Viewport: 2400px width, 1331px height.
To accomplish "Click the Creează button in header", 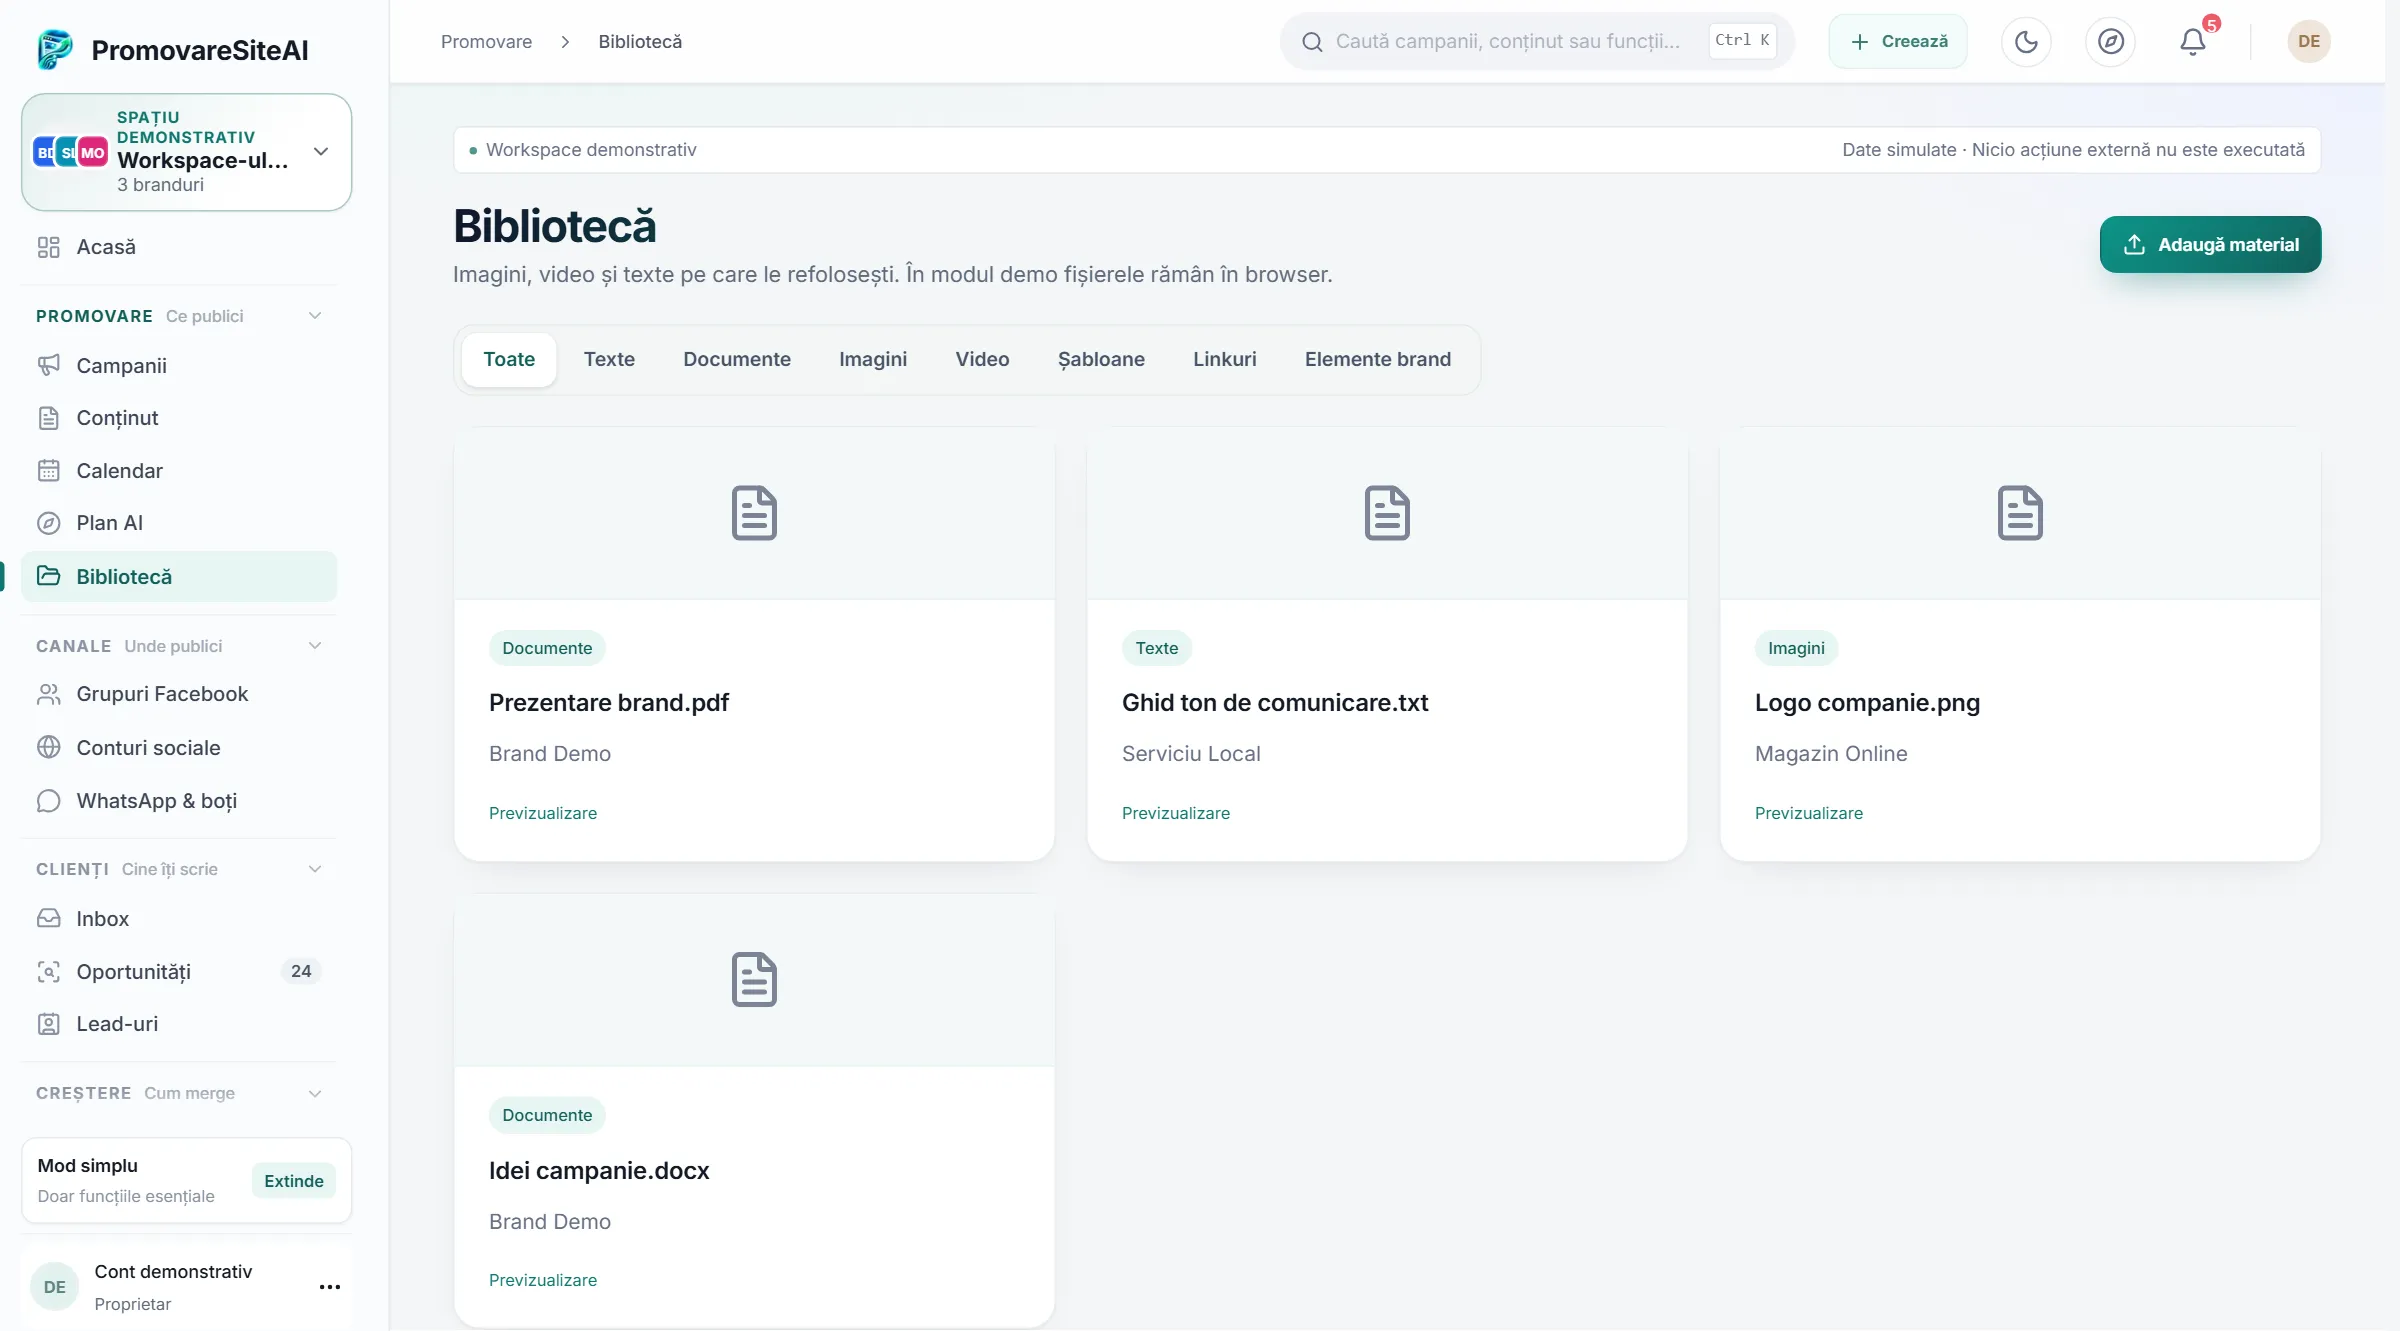I will (x=1897, y=41).
